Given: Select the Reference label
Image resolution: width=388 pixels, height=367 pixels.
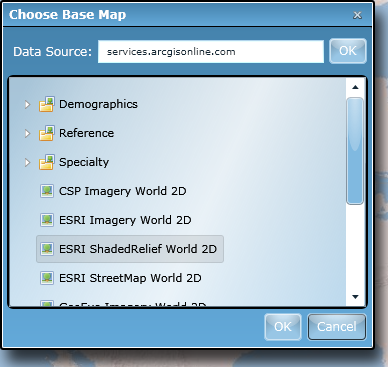Looking at the screenshot, I should click(x=87, y=133).
